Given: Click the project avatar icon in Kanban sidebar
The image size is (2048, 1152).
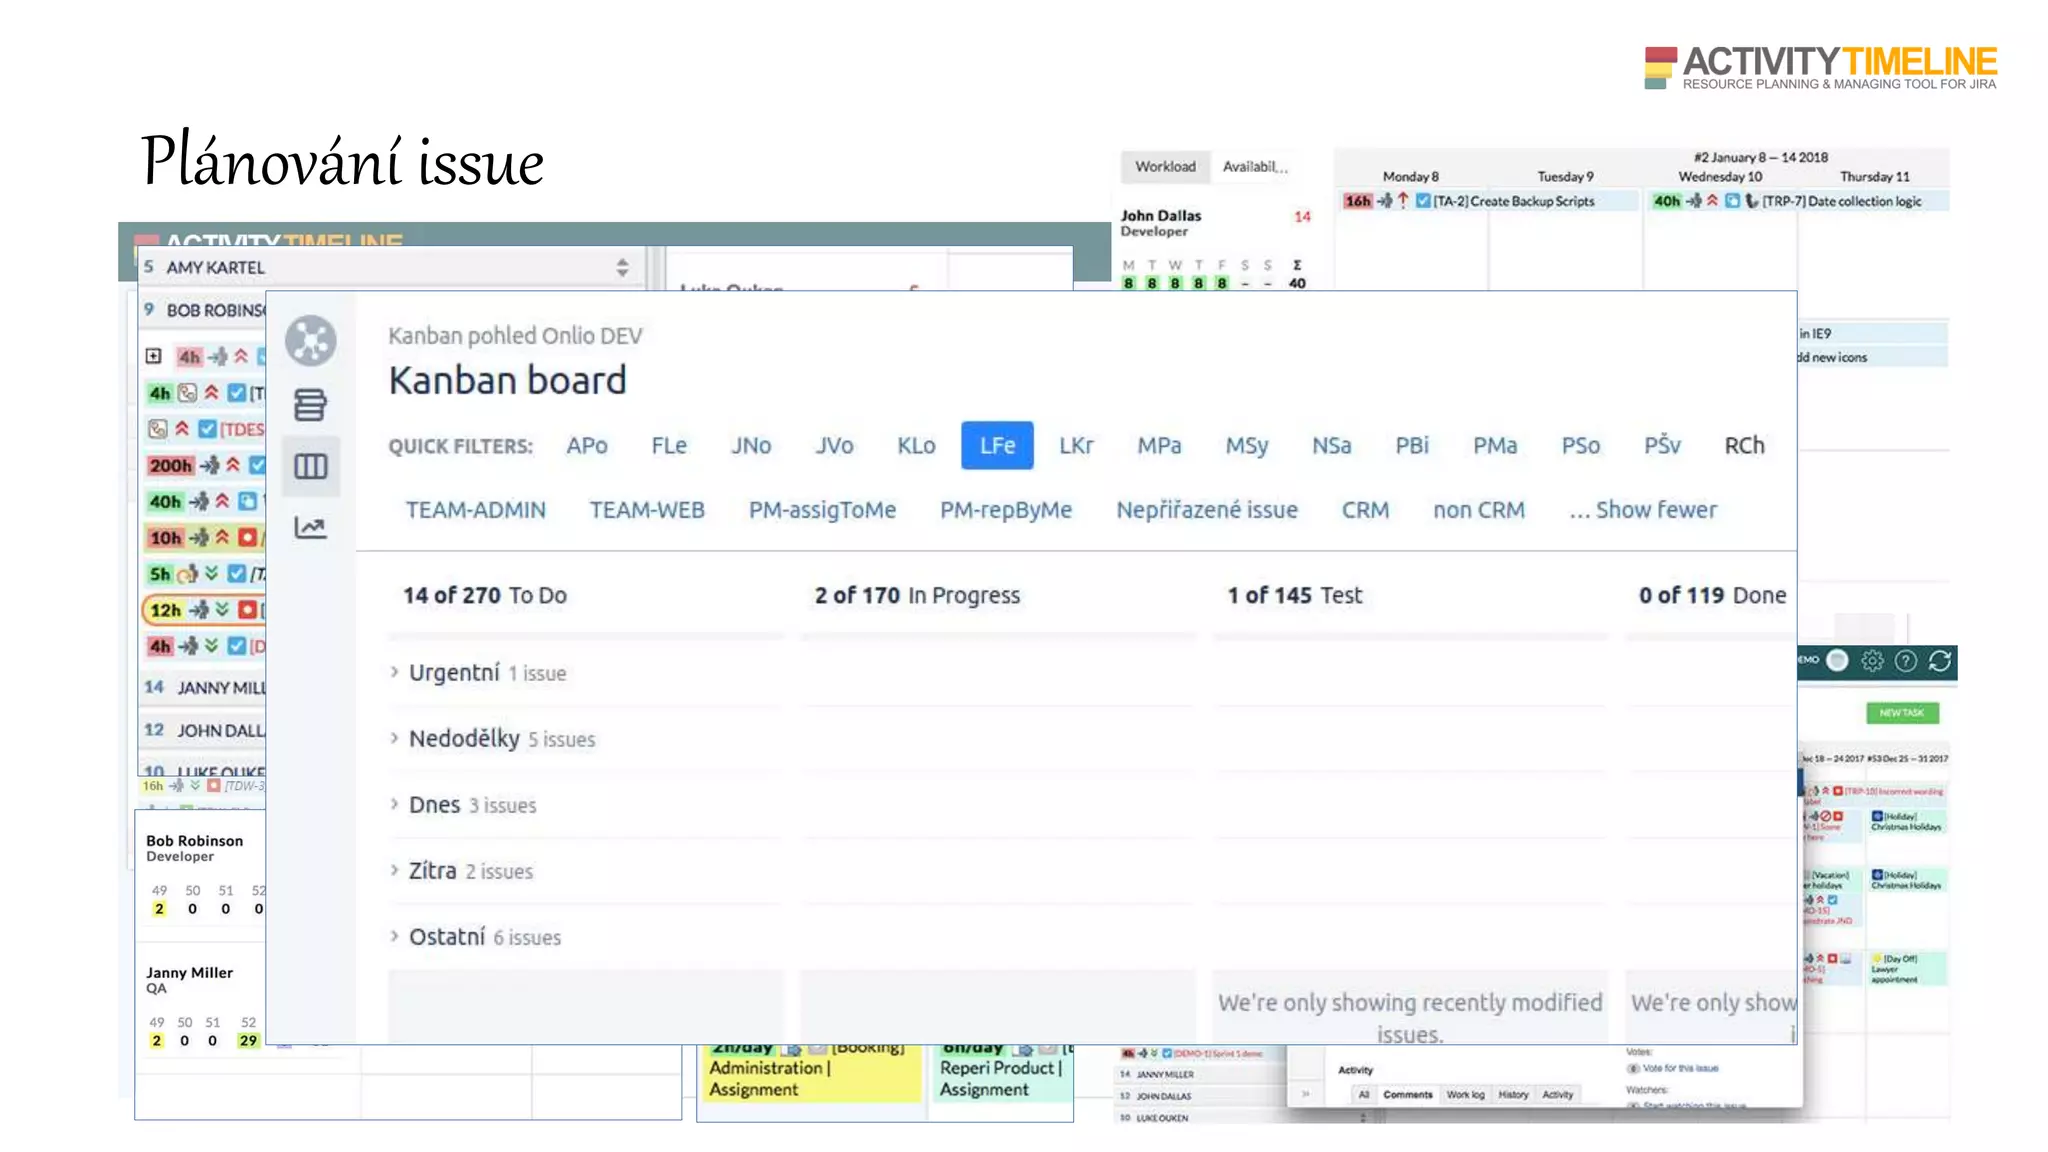Looking at the screenshot, I should coord(310,340).
